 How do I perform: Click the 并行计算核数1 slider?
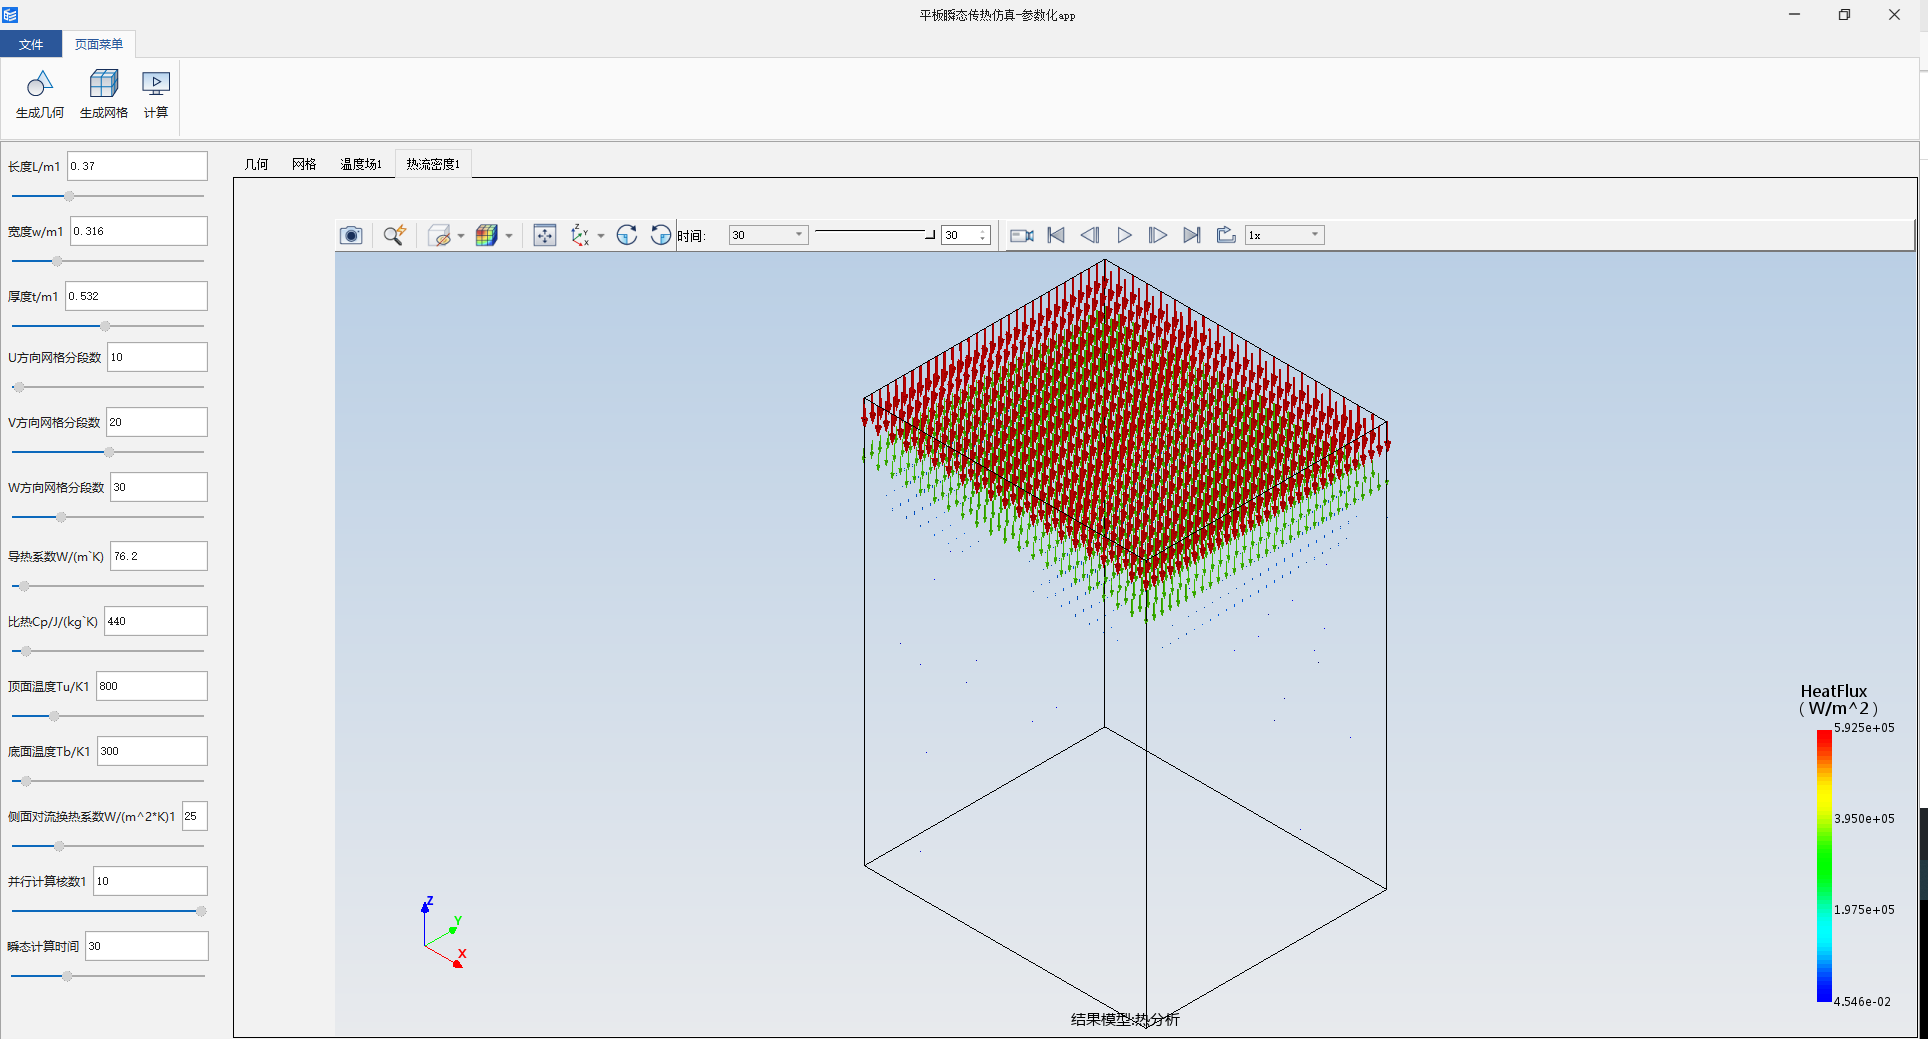[107, 911]
